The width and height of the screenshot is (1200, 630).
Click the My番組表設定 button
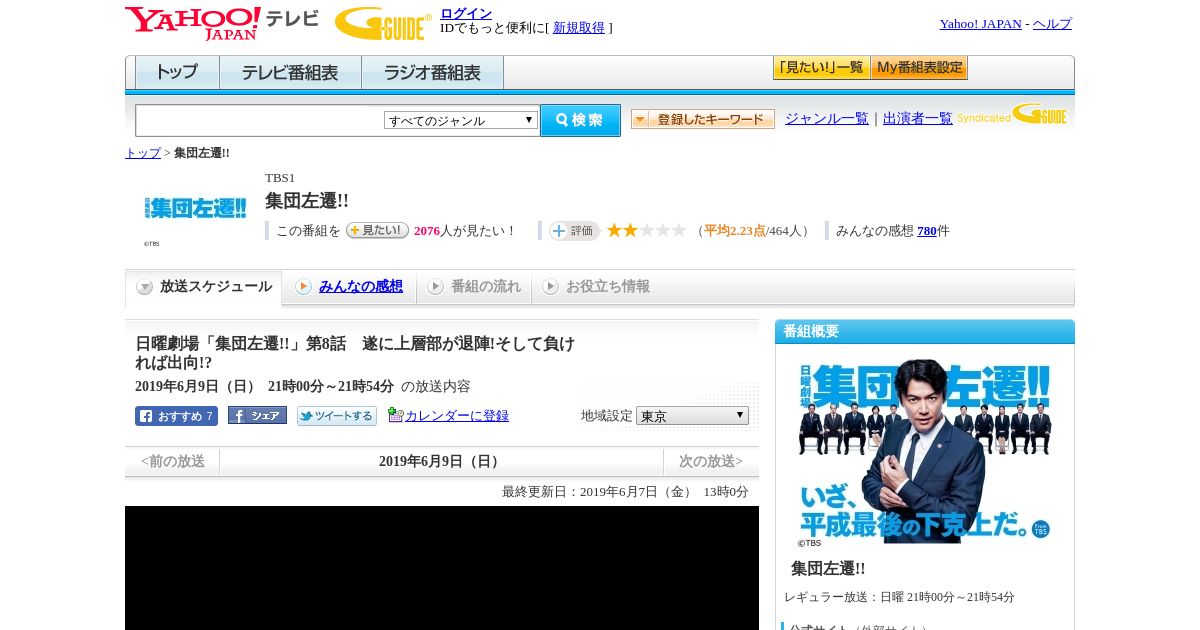click(x=919, y=68)
